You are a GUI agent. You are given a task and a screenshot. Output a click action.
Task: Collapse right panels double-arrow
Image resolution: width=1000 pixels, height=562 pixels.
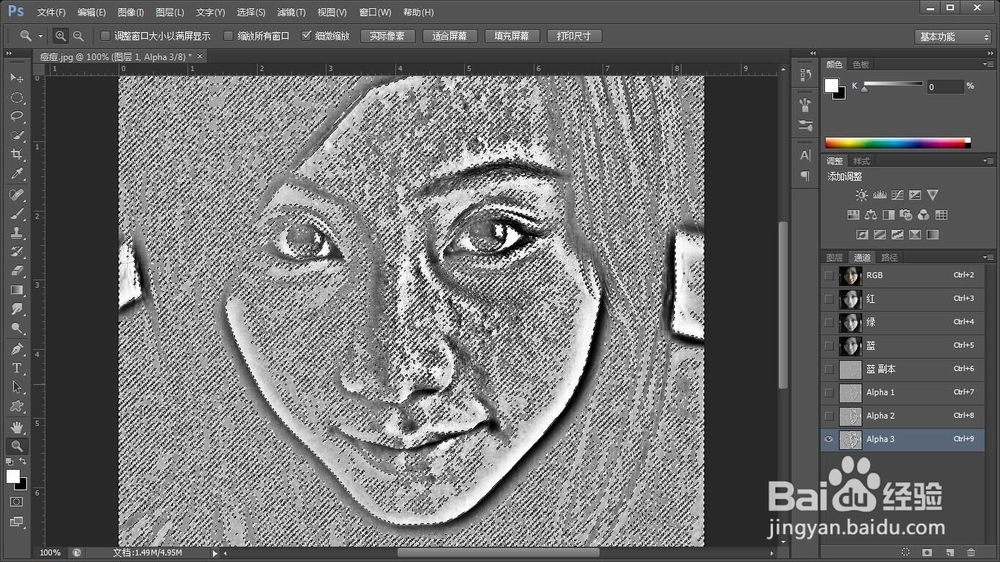click(990, 54)
